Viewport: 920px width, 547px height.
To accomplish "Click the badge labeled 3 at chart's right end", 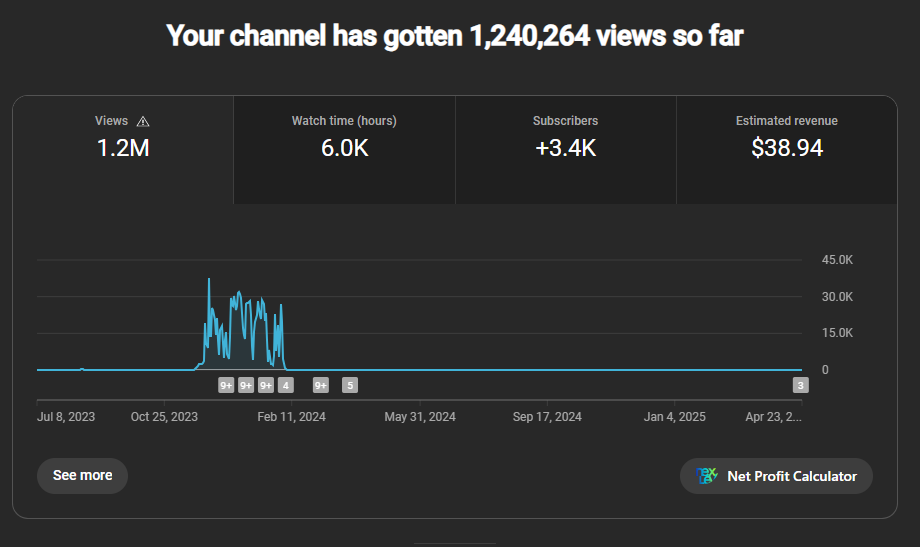I will [800, 385].
